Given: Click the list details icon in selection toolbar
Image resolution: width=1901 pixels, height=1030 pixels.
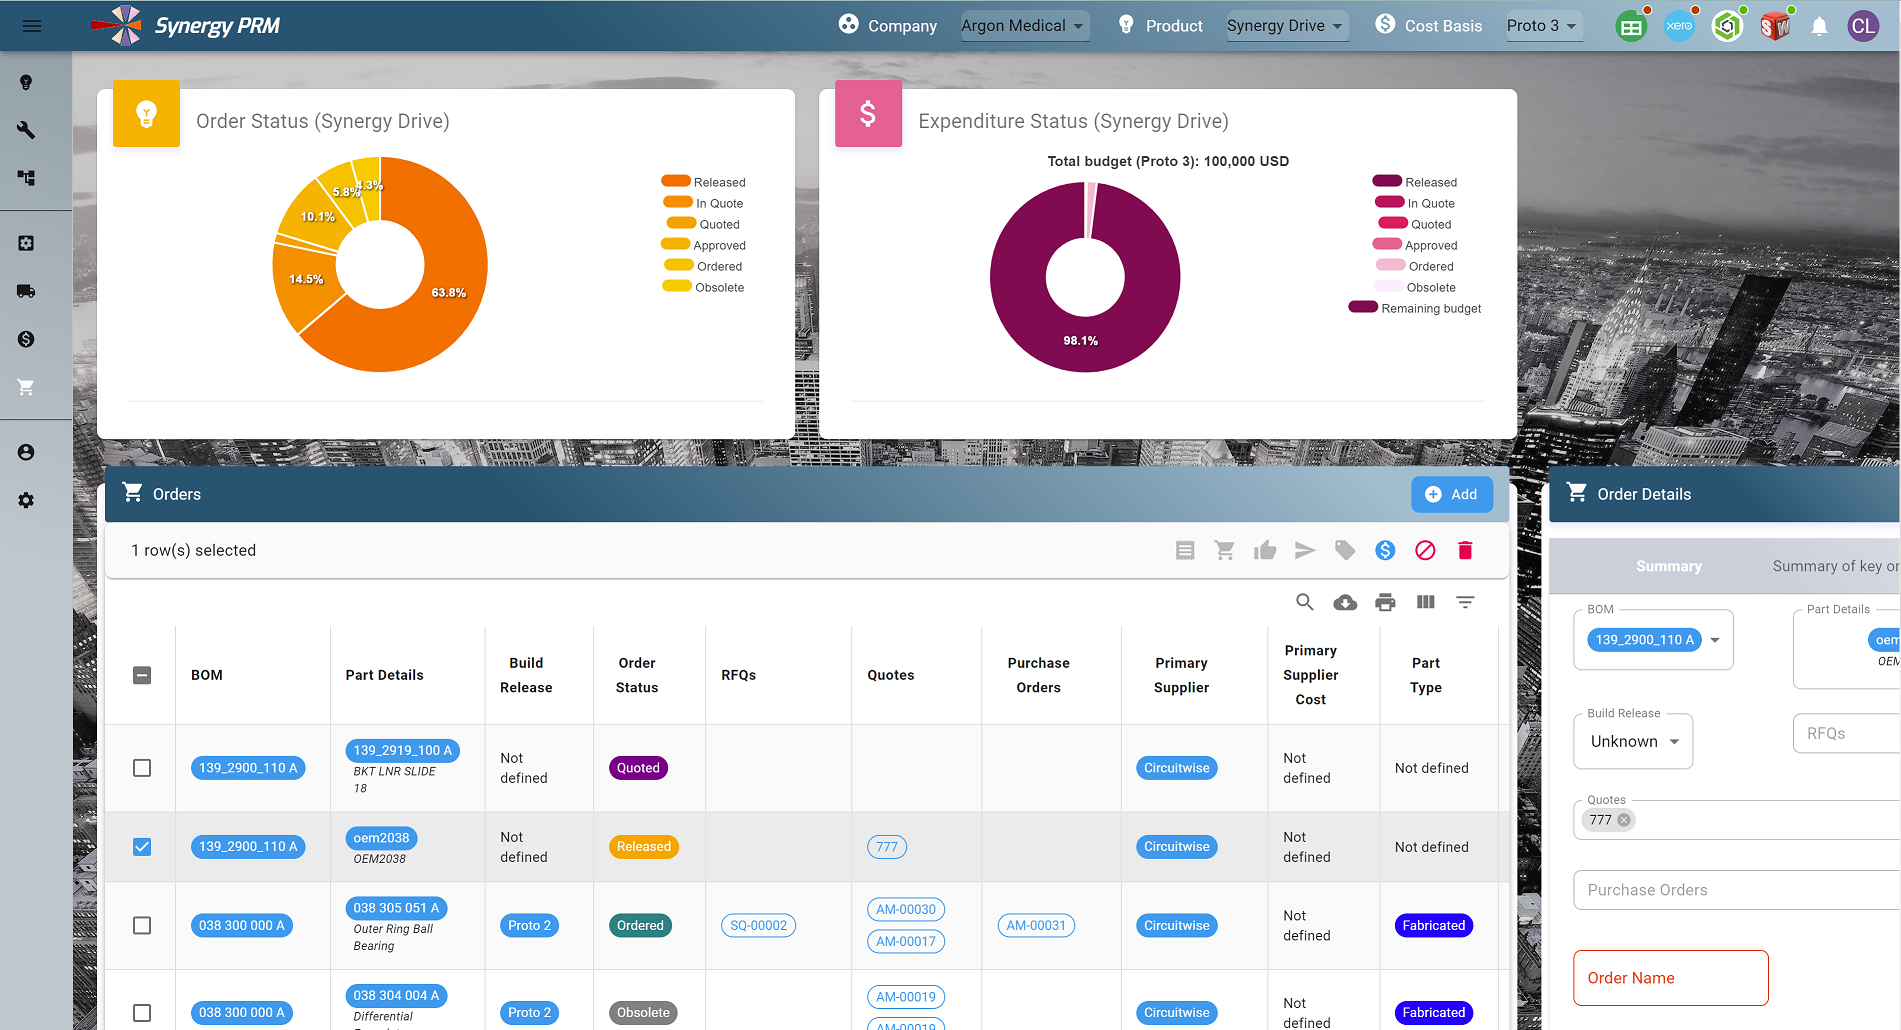Looking at the screenshot, I should (x=1185, y=550).
